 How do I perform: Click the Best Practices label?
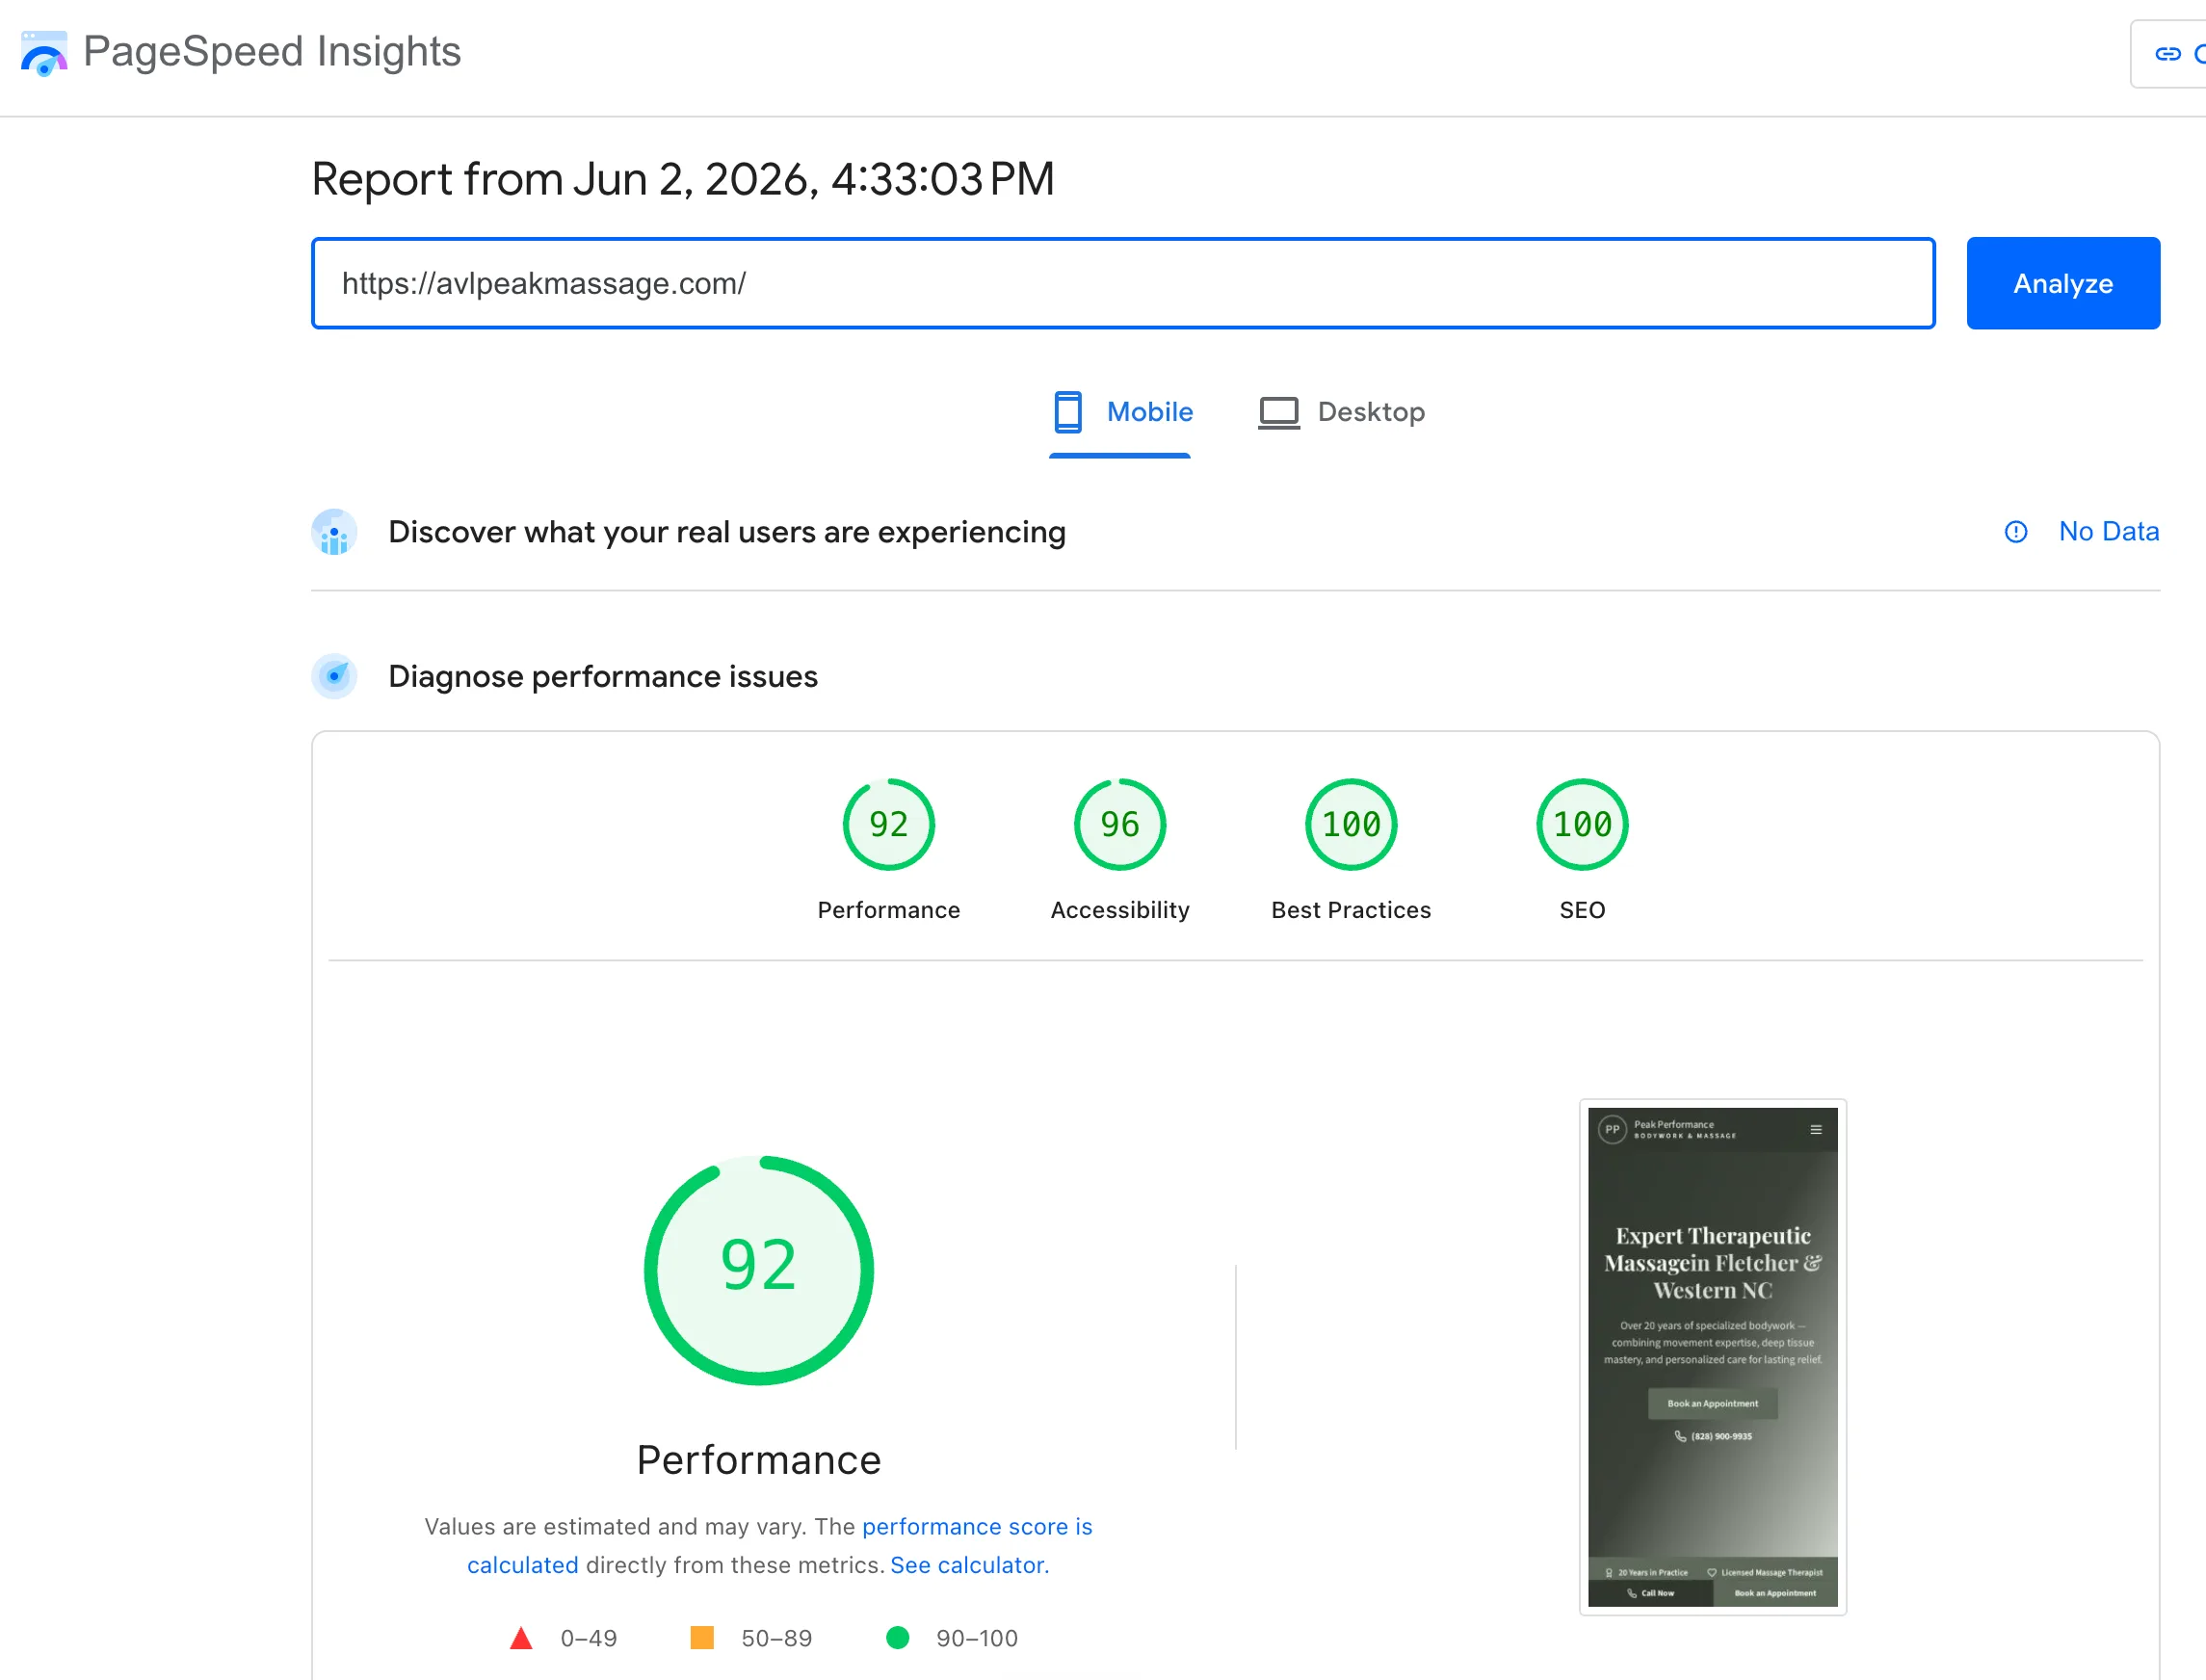pyautogui.click(x=1351, y=910)
